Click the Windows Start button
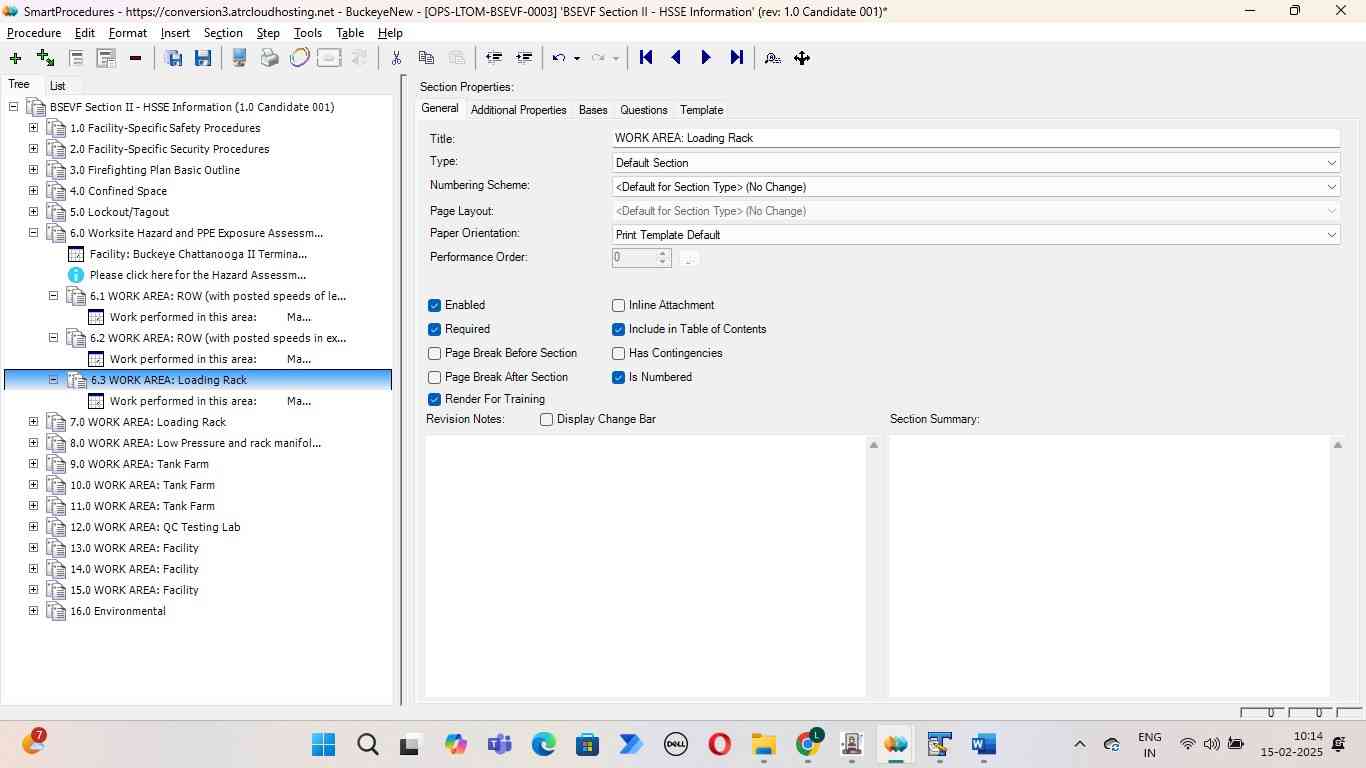The width and height of the screenshot is (1366, 768). pyautogui.click(x=323, y=745)
